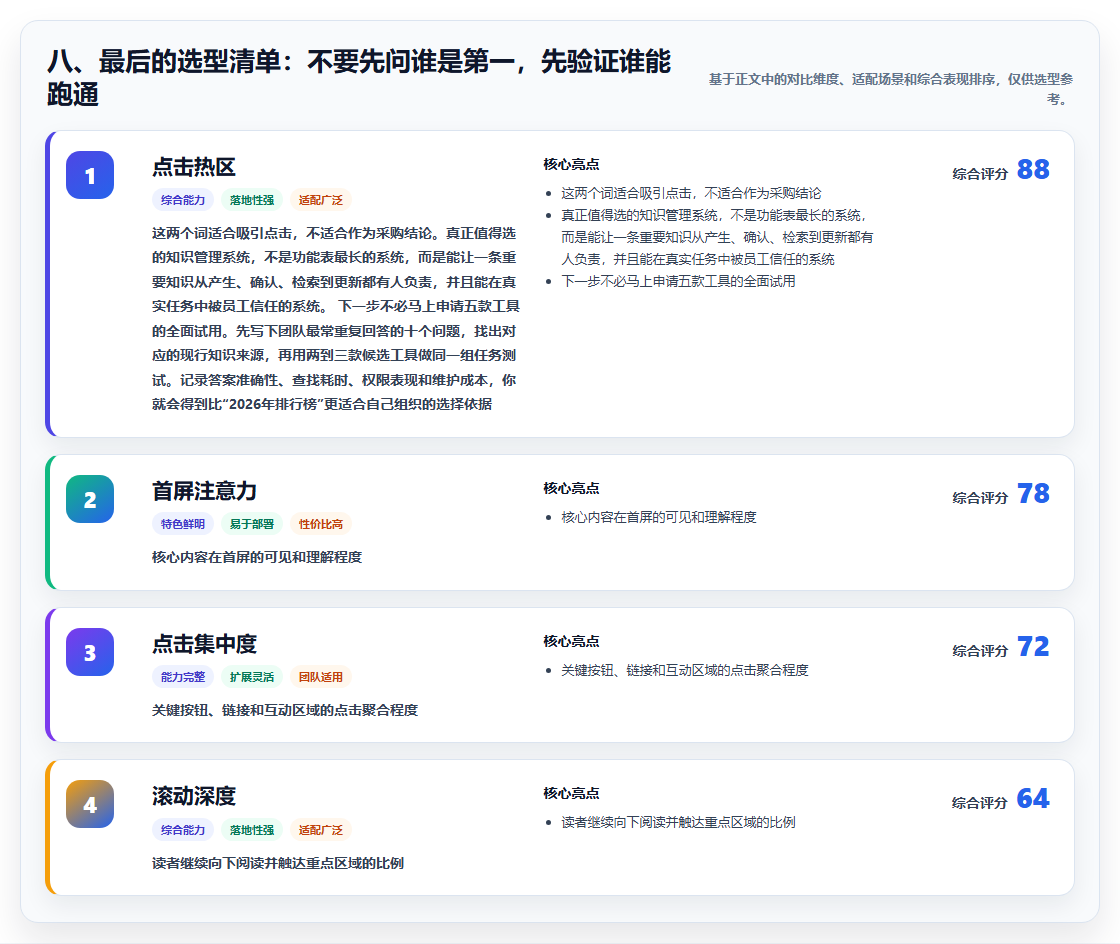Screen dimensions: 1120x944
Task: Select the 易于部署 tag
Action: point(252,524)
